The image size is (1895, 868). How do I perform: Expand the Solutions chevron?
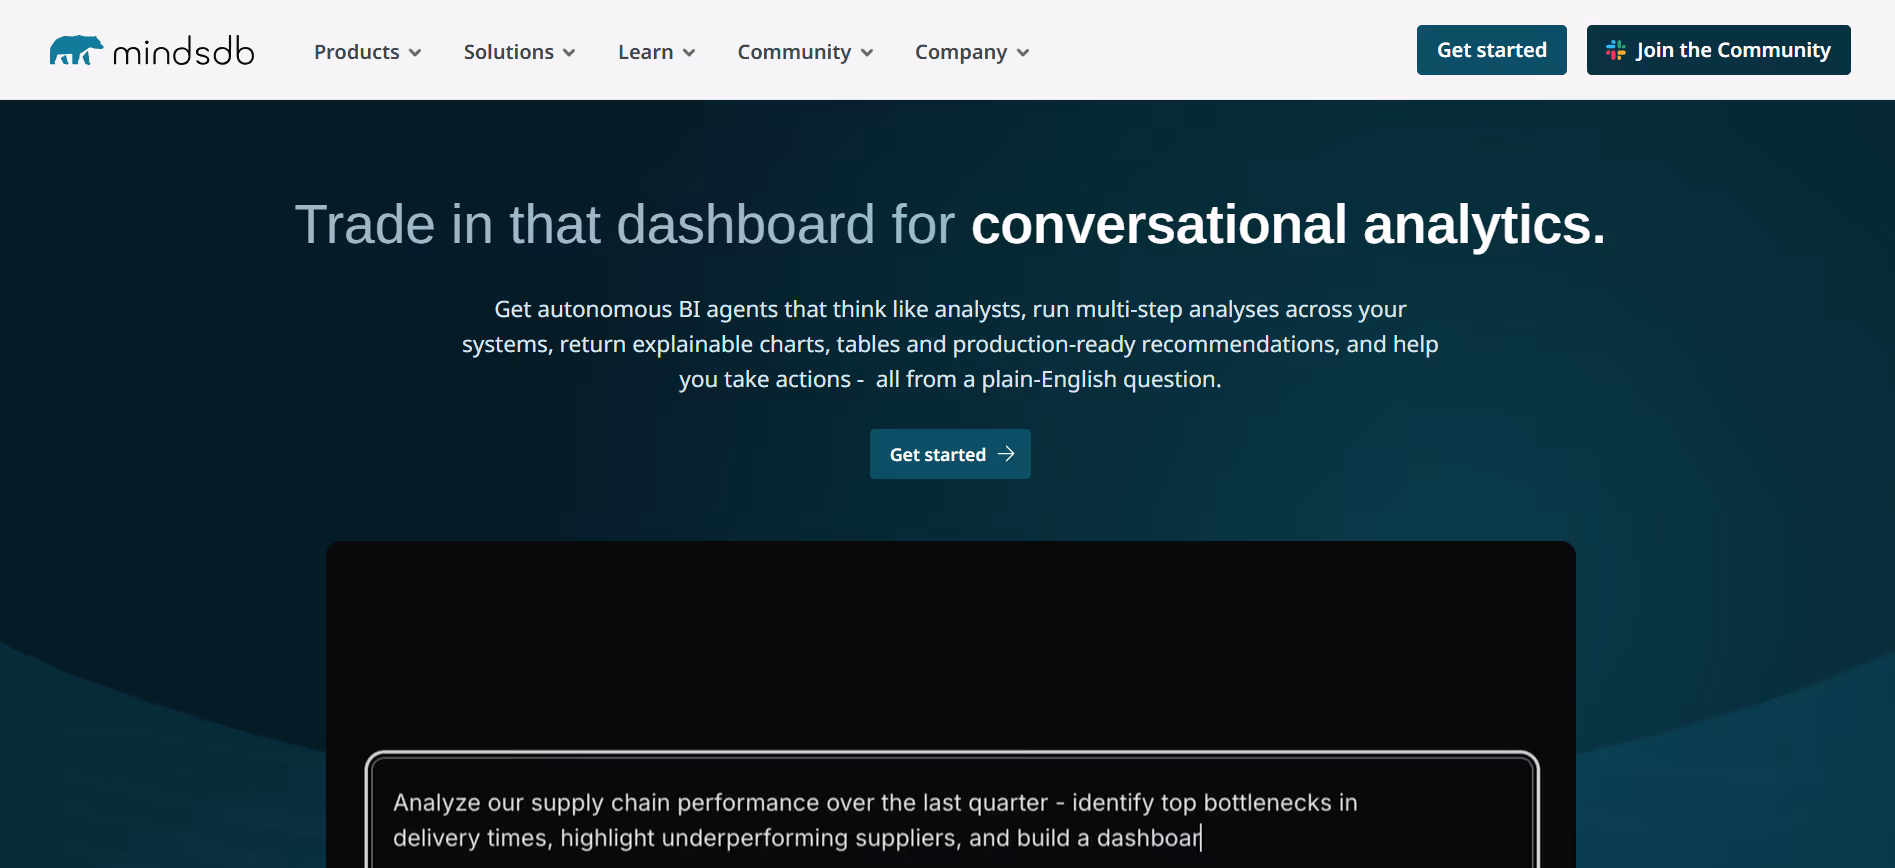[x=569, y=53]
